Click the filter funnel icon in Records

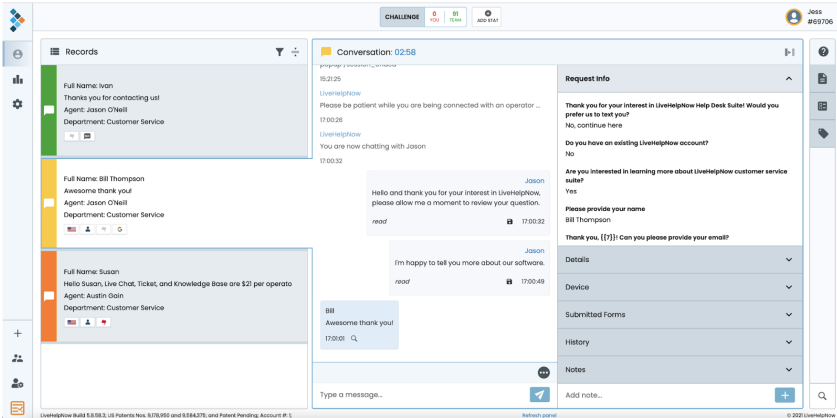(280, 52)
